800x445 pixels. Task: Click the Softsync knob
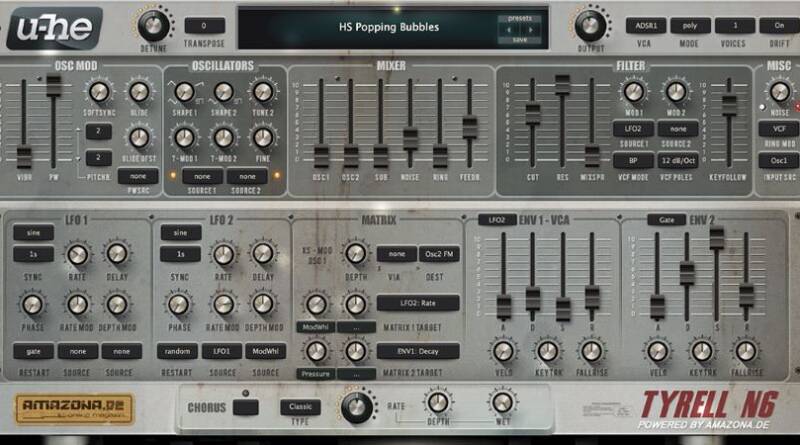pyautogui.click(x=99, y=92)
